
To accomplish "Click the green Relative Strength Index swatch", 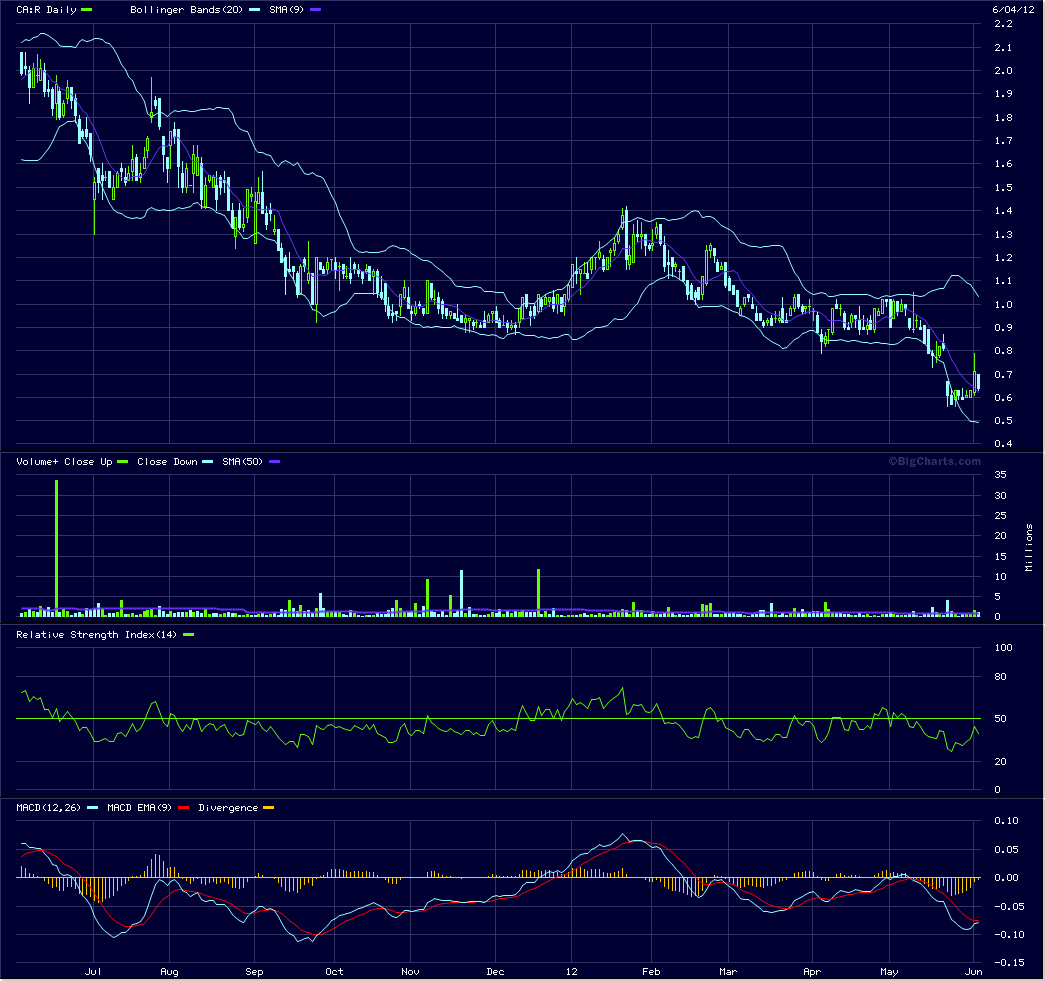I will coord(189,635).
